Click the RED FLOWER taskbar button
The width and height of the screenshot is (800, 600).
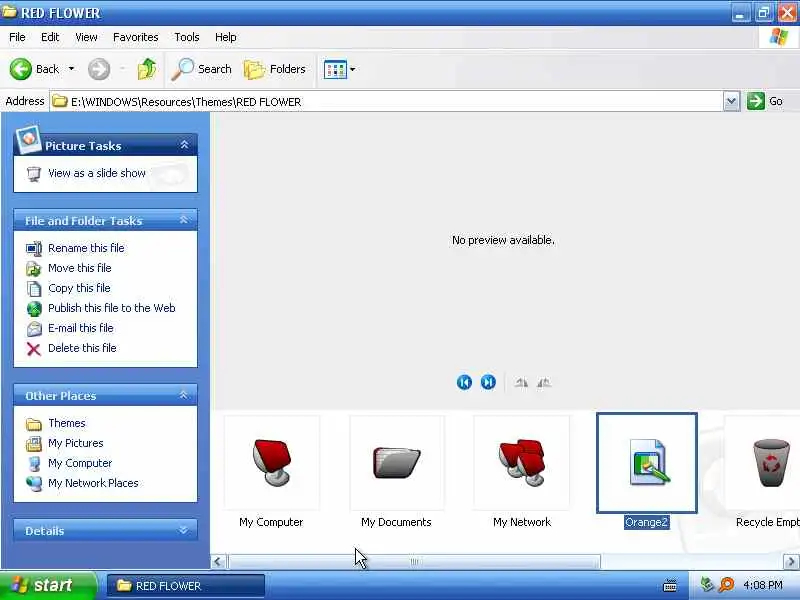click(x=186, y=586)
